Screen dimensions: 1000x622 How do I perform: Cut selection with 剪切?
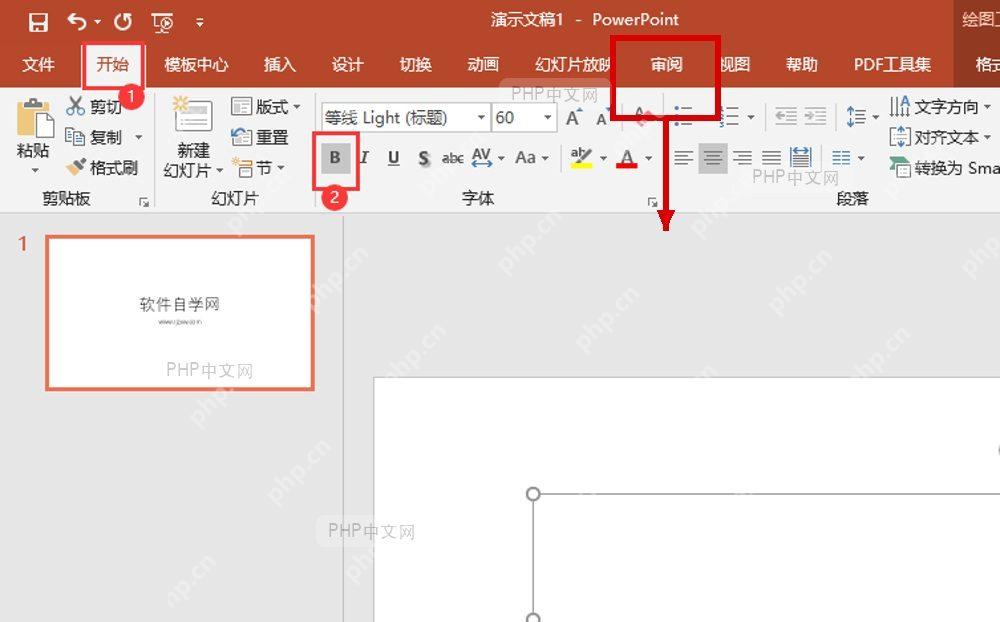click(94, 107)
